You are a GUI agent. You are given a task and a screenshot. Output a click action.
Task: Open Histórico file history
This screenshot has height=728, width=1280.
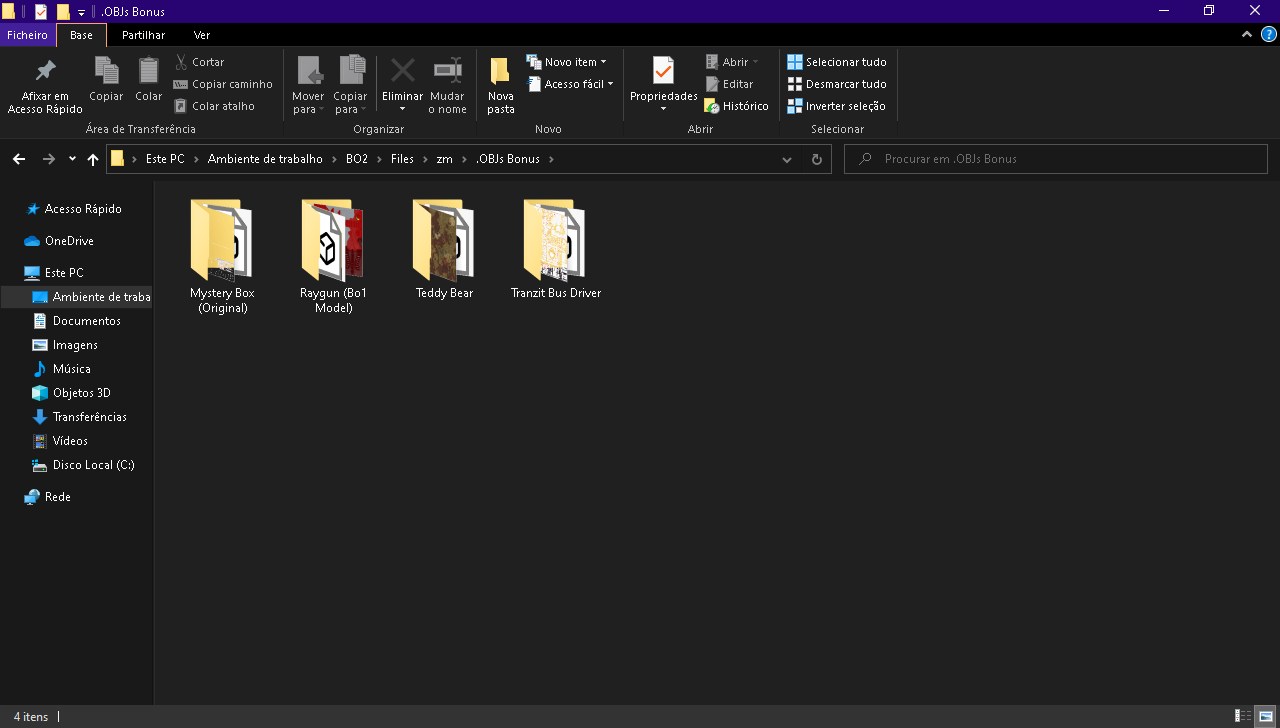(736, 106)
